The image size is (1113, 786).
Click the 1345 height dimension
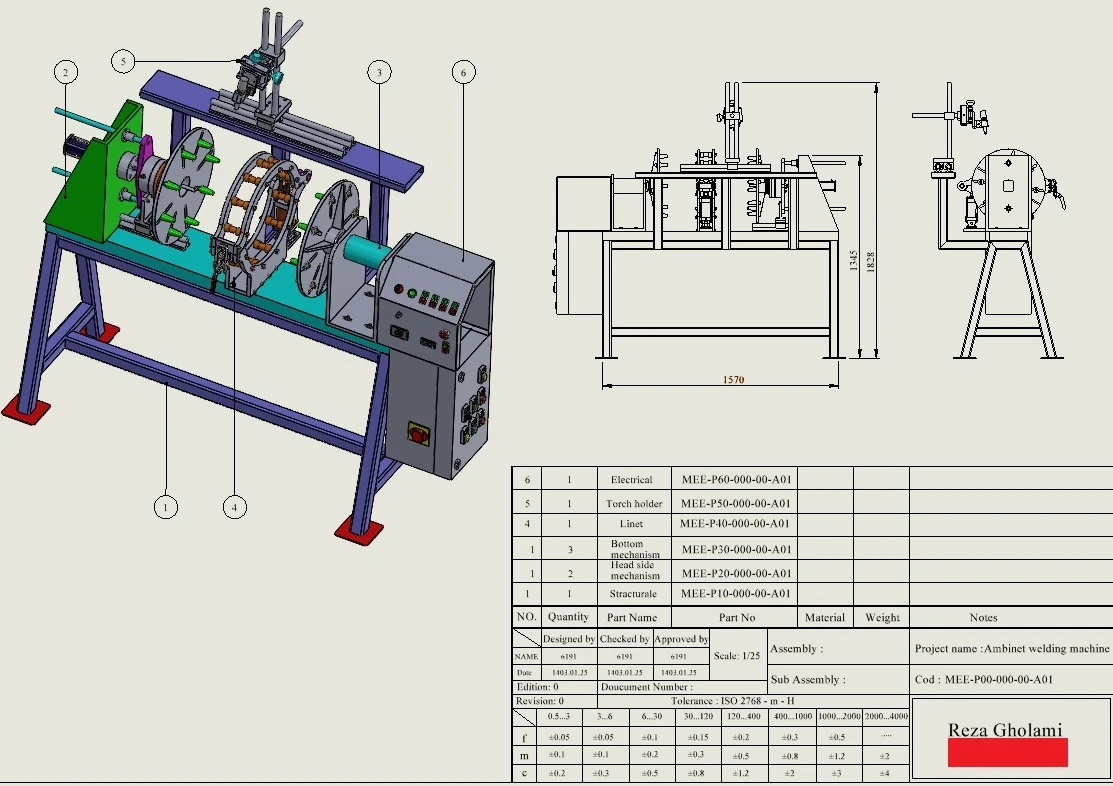[x=853, y=262]
